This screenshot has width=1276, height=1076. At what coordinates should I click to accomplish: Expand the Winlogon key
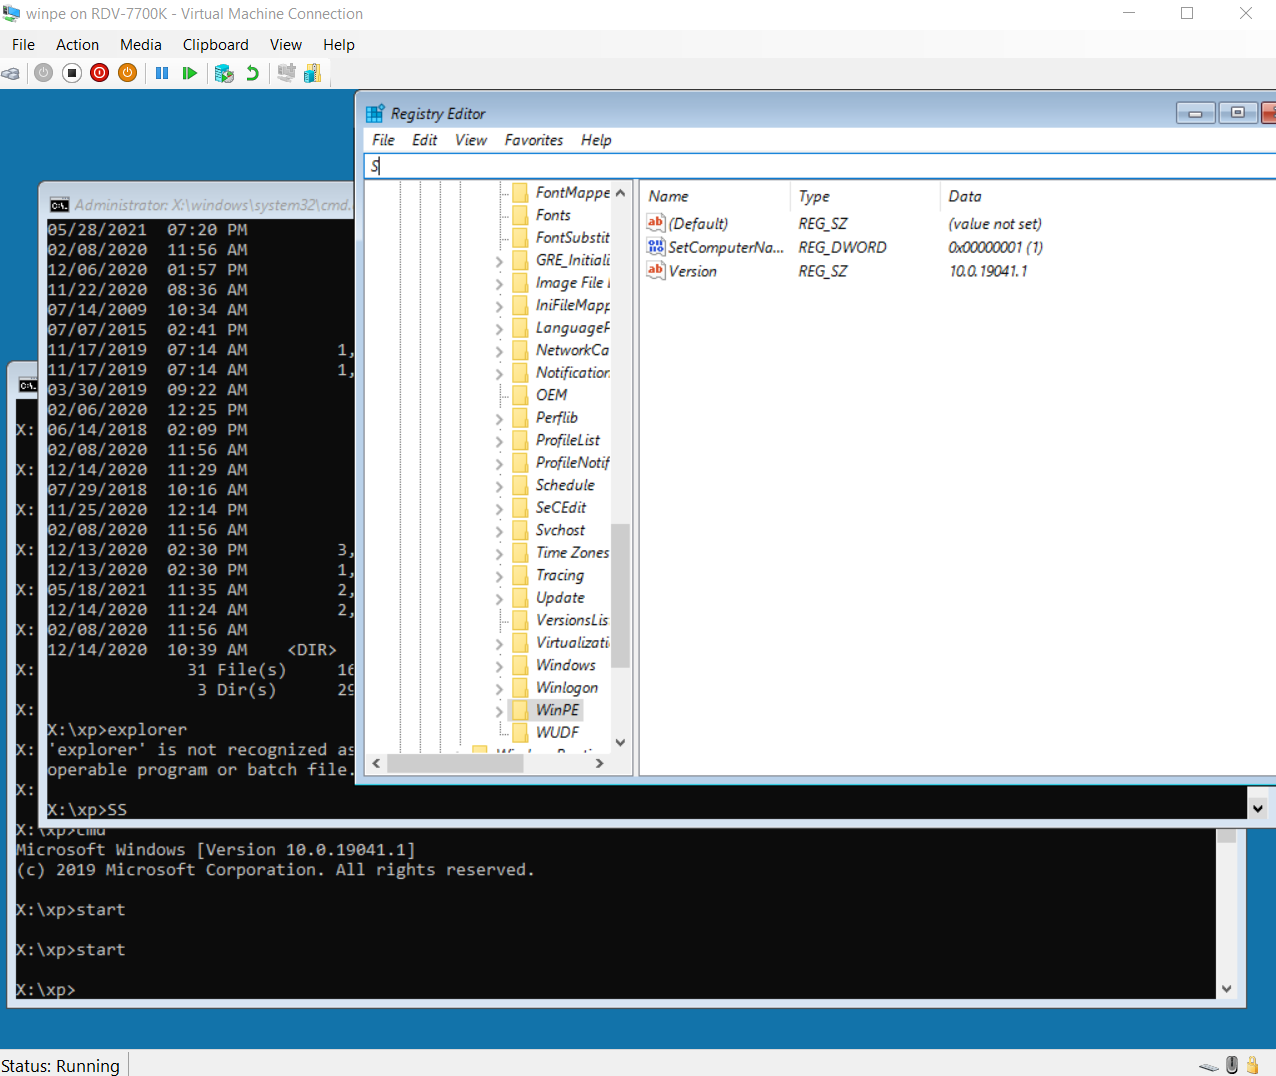499,688
